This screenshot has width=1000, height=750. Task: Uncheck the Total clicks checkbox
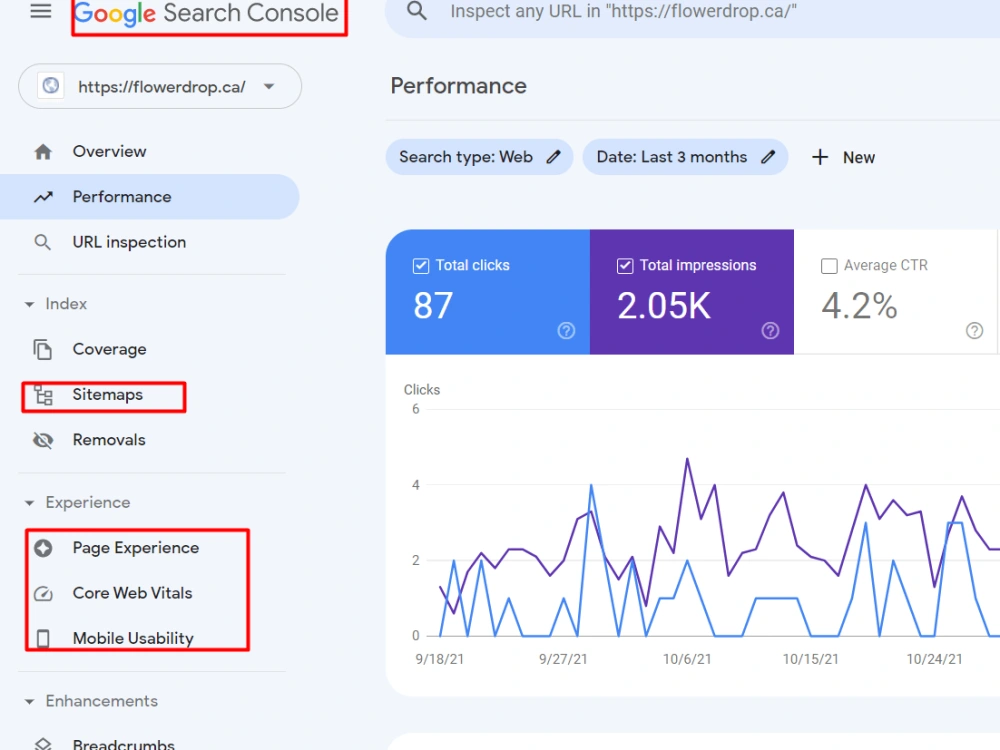point(421,266)
